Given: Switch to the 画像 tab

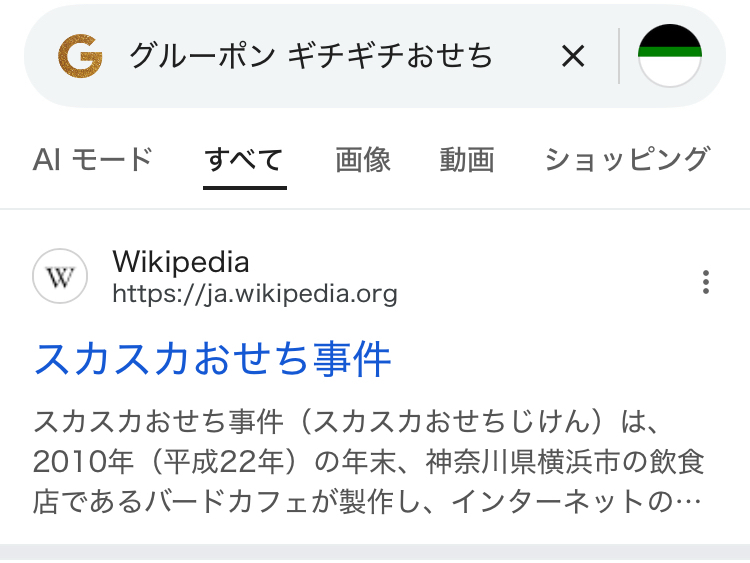Looking at the screenshot, I should tap(363, 159).
